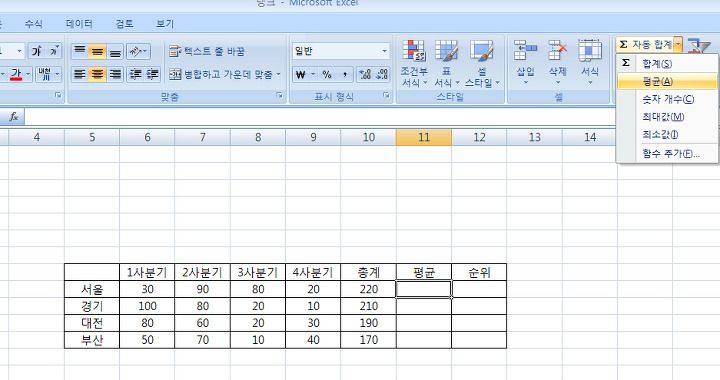The height and width of the screenshot is (380, 720).
Task: Collapse the 자동 합계 dropdown arrow
Action: click(x=678, y=45)
